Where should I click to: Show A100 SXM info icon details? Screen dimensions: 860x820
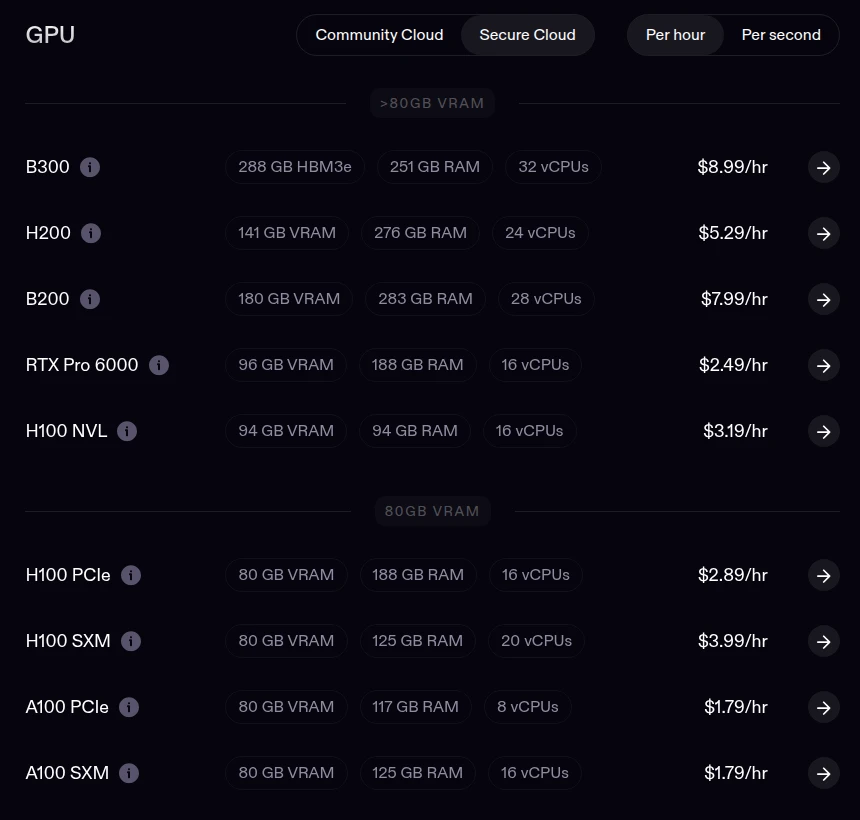click(129, 773)
